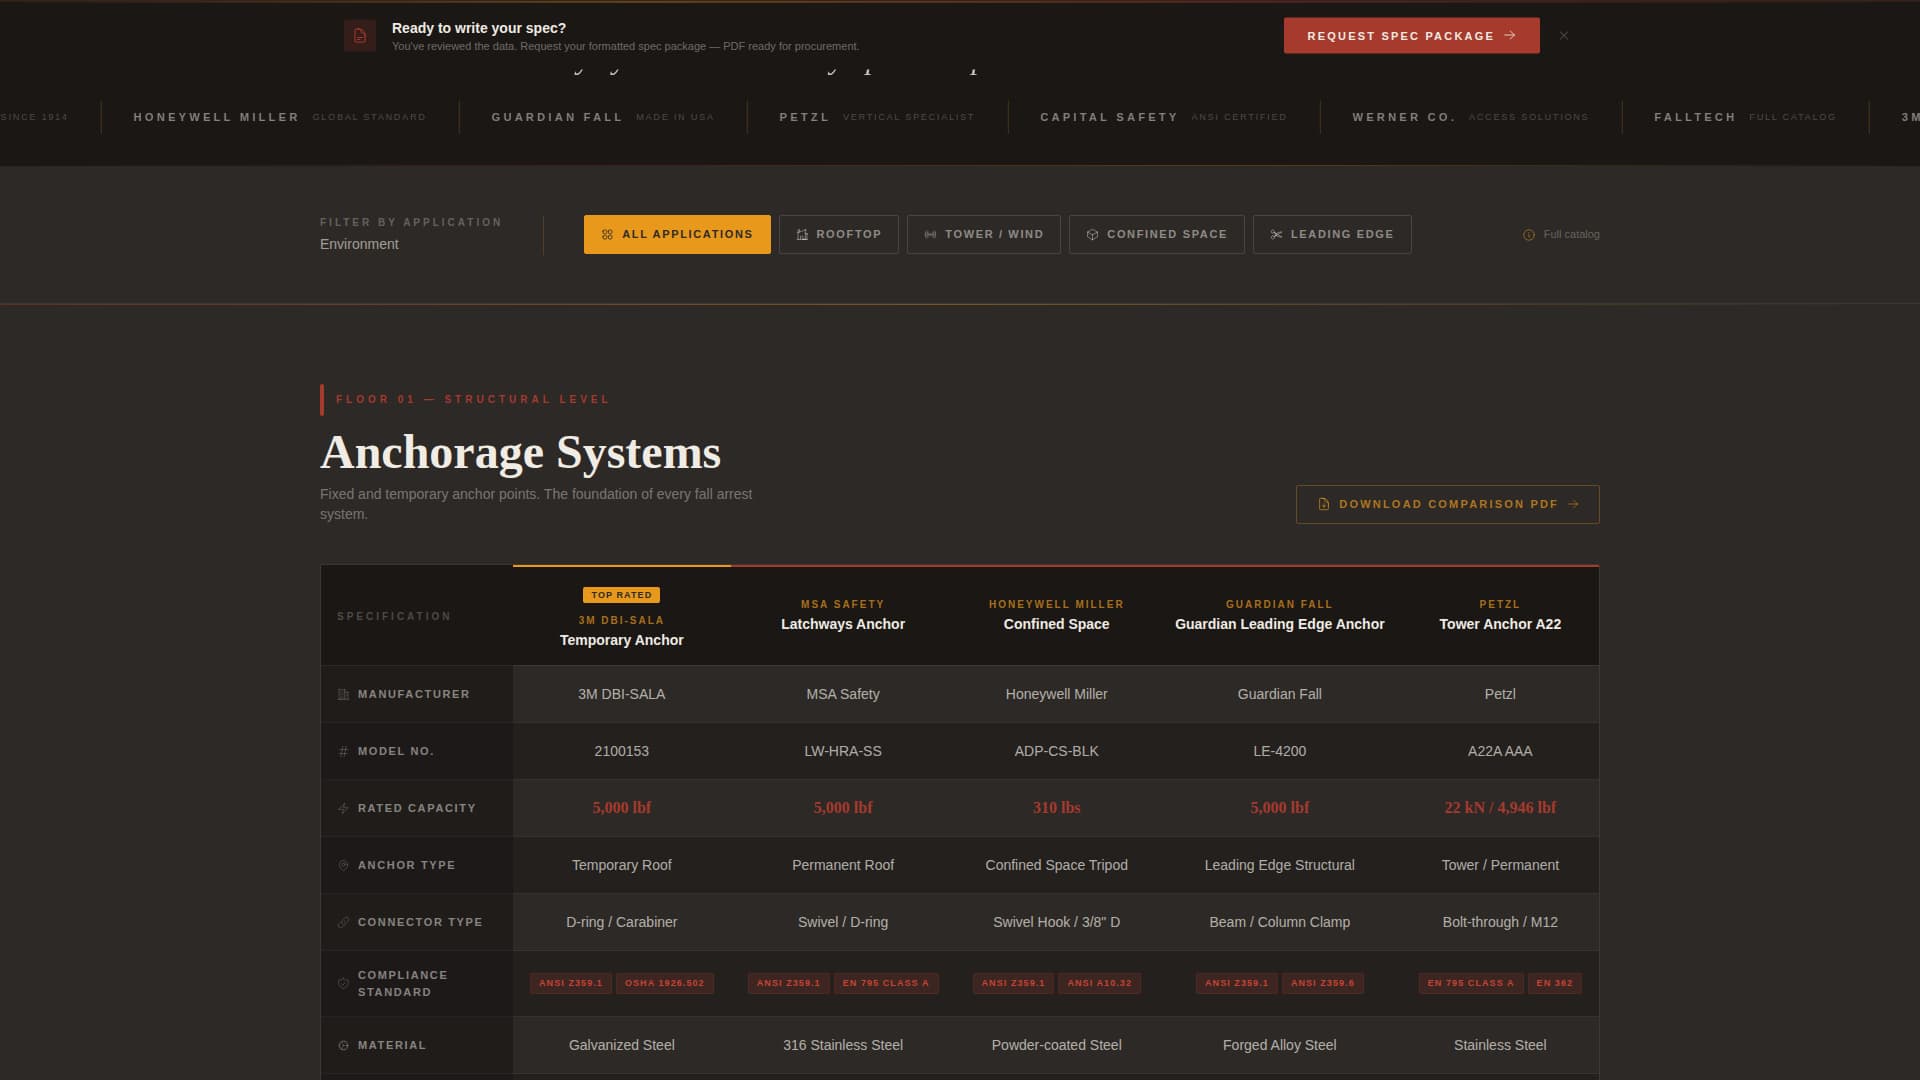Viewport: 1920px width, 1080px height.
Task: Toggle the Confined Space filter
Action: tap(1156, 234)
